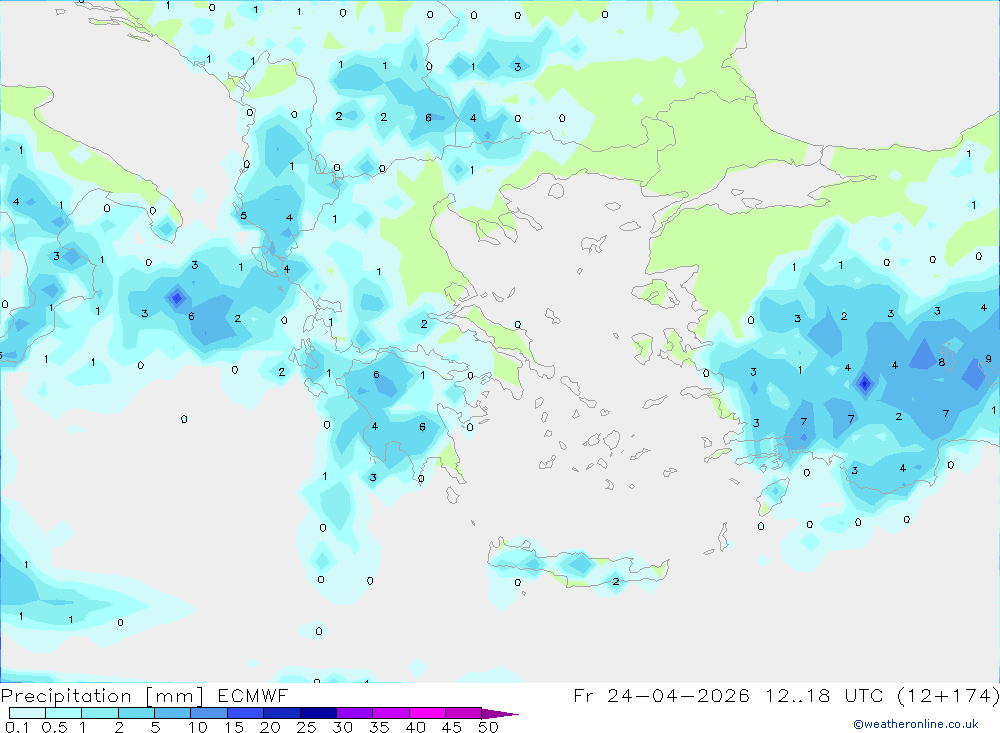
Task: Click the 20–25 mm legend color box
Action: 282,713
